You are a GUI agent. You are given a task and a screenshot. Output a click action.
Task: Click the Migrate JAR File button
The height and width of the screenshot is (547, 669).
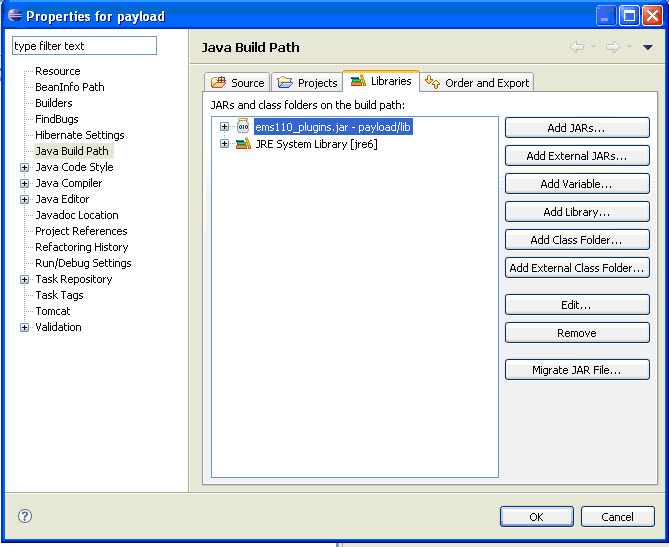point(577,370)
